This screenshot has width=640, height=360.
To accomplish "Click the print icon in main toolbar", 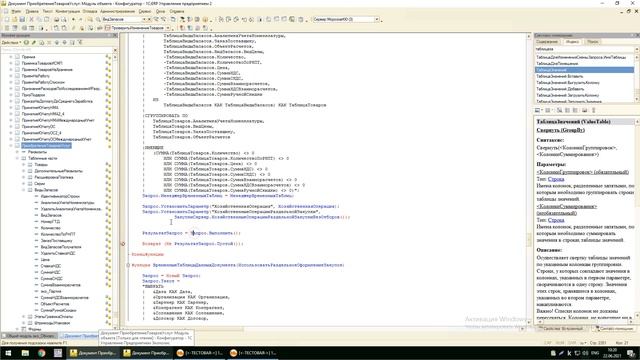I will 57,19.
